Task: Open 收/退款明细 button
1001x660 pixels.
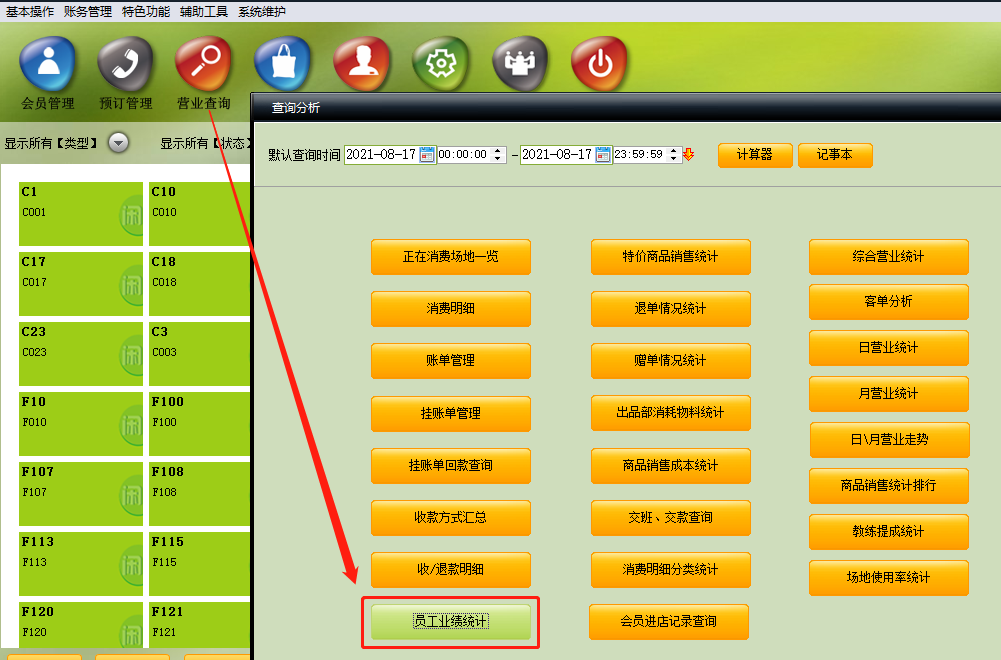Action: (451, 569)
